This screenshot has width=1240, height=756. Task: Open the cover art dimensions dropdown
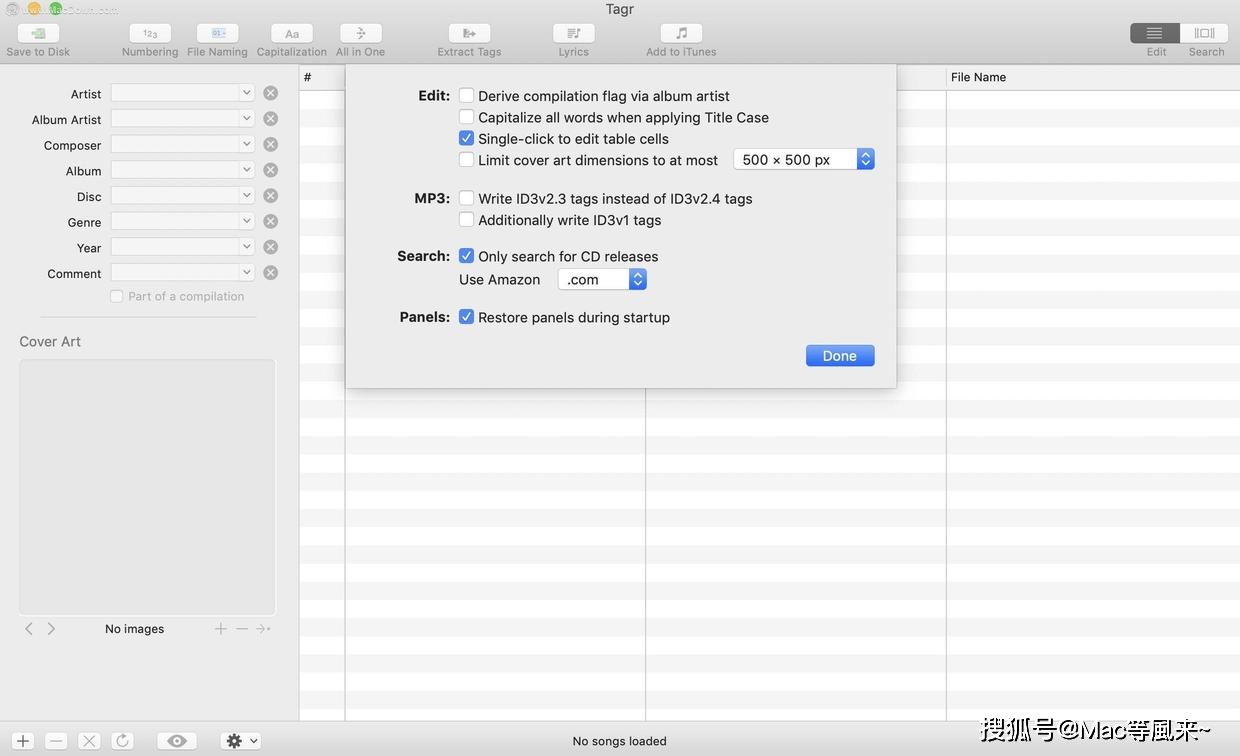[865, 160]
